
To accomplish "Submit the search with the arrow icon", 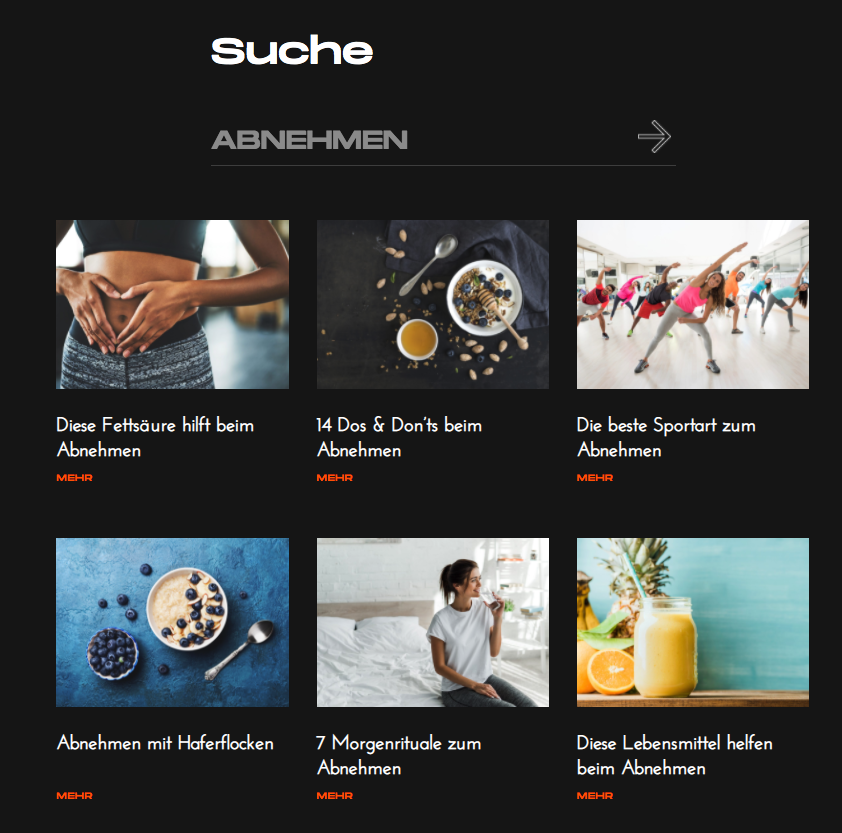I will click(654, 136).
